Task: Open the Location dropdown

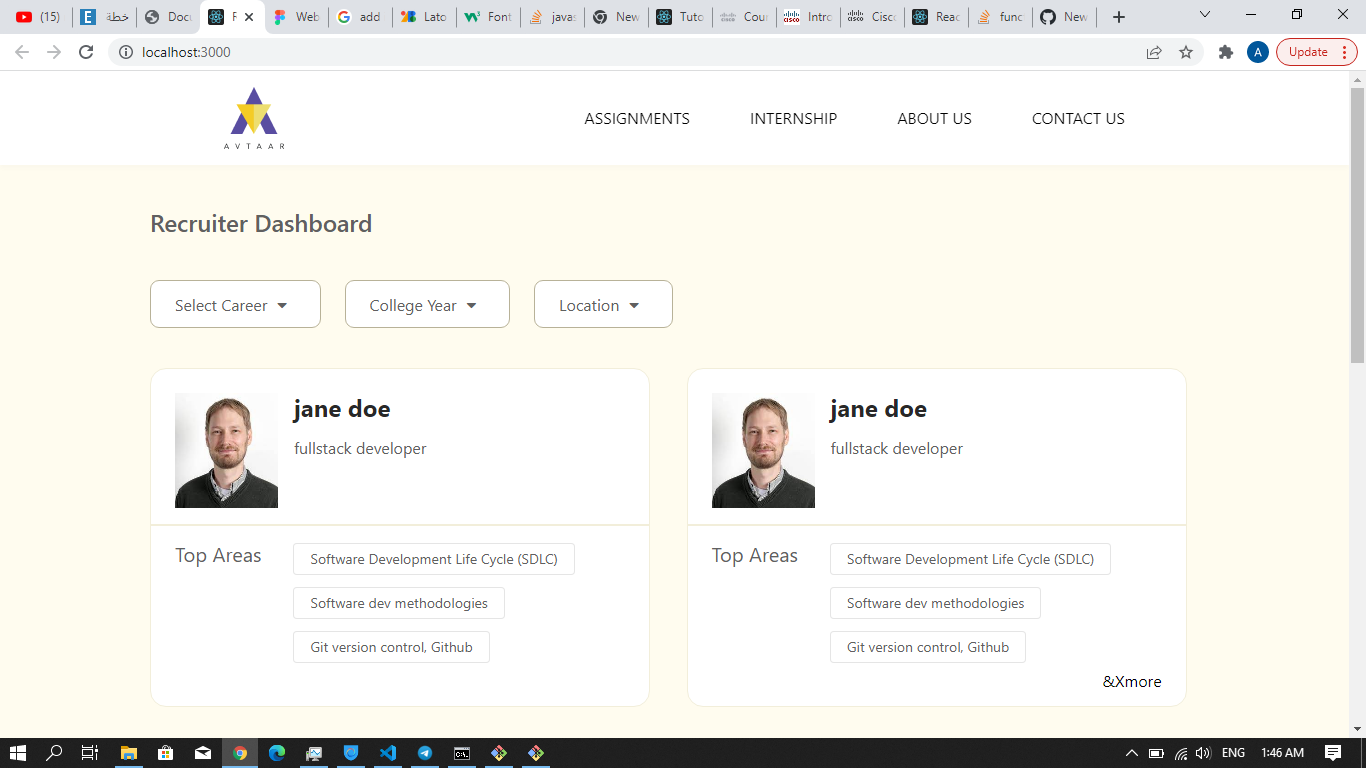Action: [x=603, y=304]
